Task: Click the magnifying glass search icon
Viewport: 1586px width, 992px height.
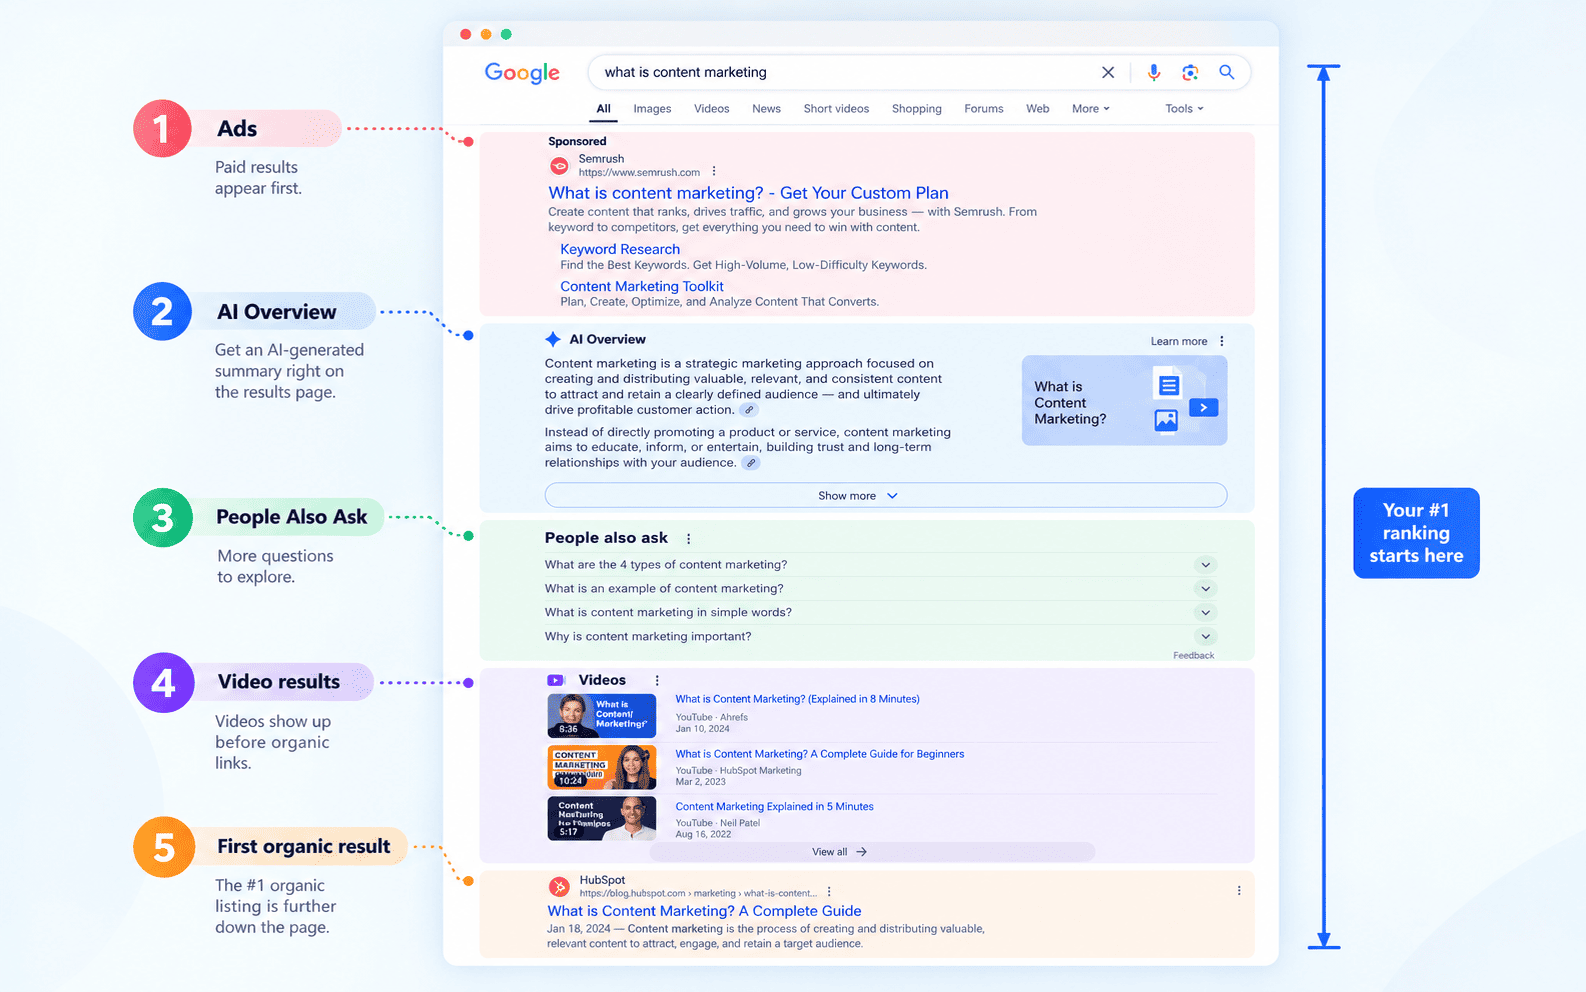Action: 1227,72
